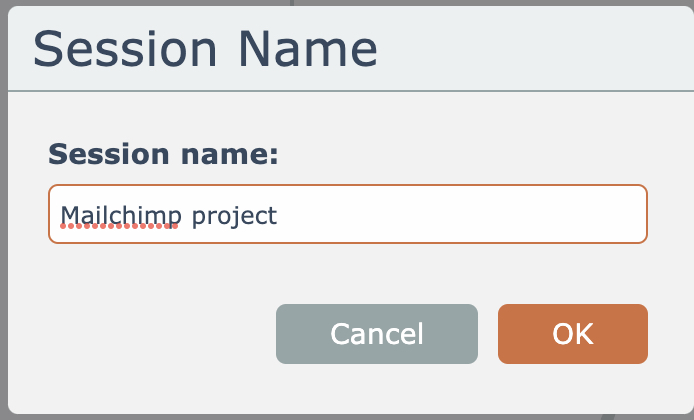694x420 pixels.
Task: Click the word "Mailchimp" in the field
Action: (118, 215)
